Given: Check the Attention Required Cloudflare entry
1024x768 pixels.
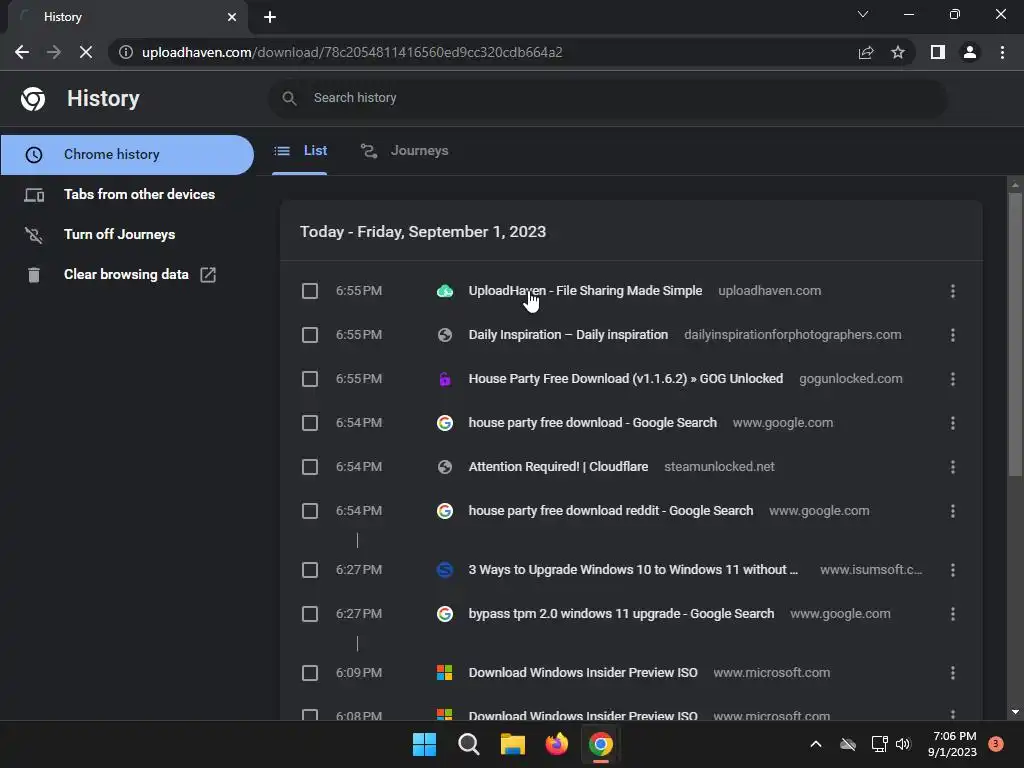Looking at the screenshot, I should 310,467.
